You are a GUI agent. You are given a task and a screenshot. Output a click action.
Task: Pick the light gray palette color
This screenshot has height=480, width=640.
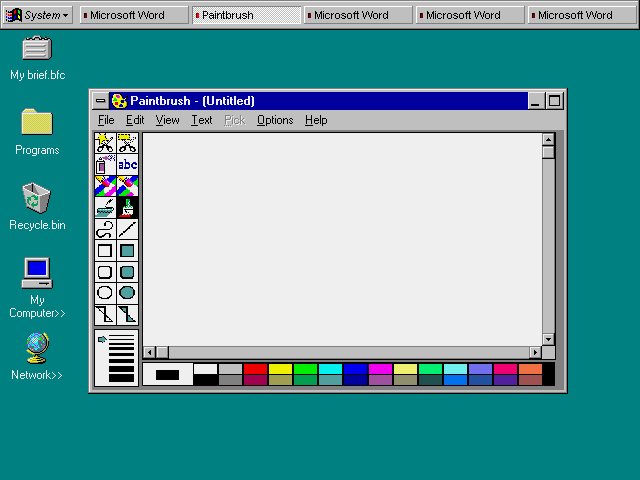click(x=230, y=369)
